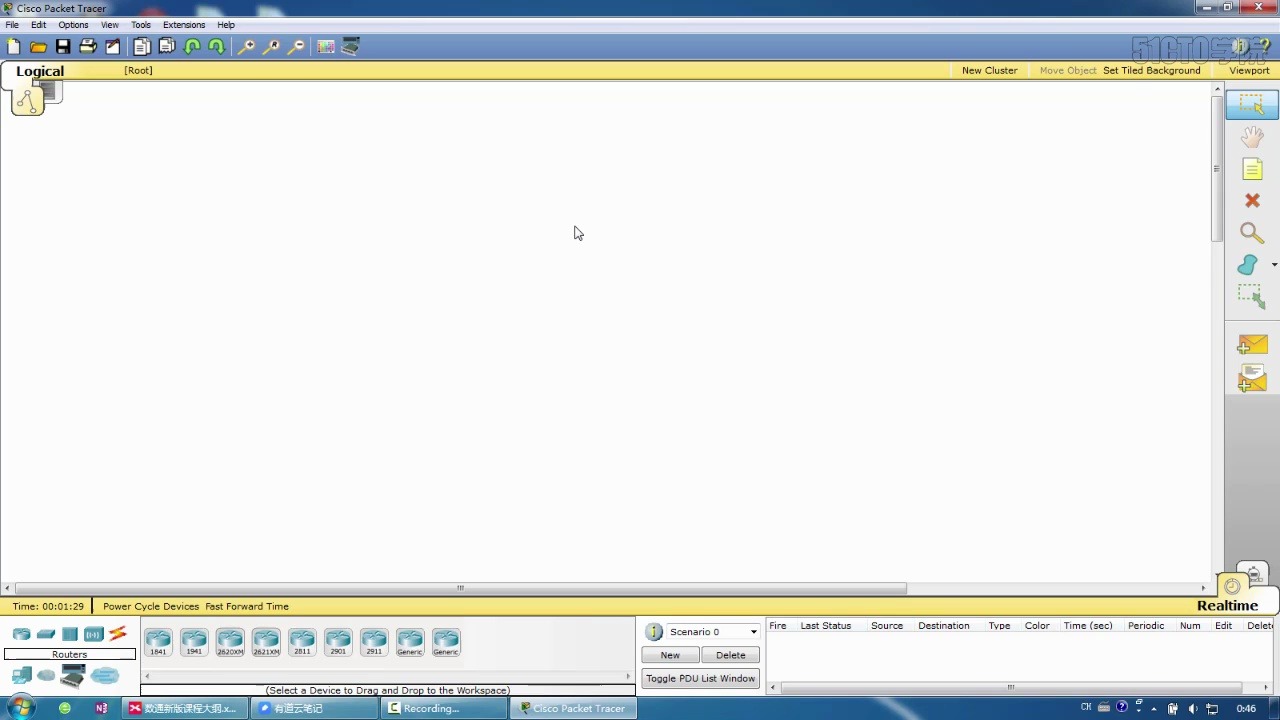
Task: Click the Paste icon in the toolbar
Action: coord(167,47)
